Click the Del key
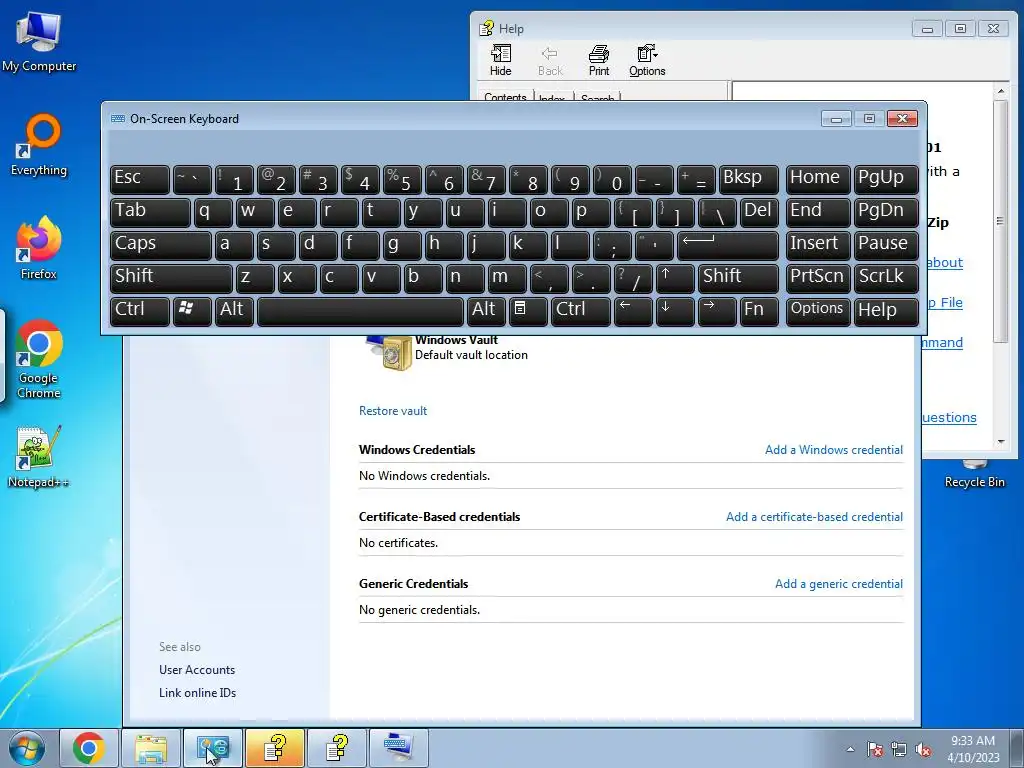This screenshot has width=1024, height=768. click(759, 212)
